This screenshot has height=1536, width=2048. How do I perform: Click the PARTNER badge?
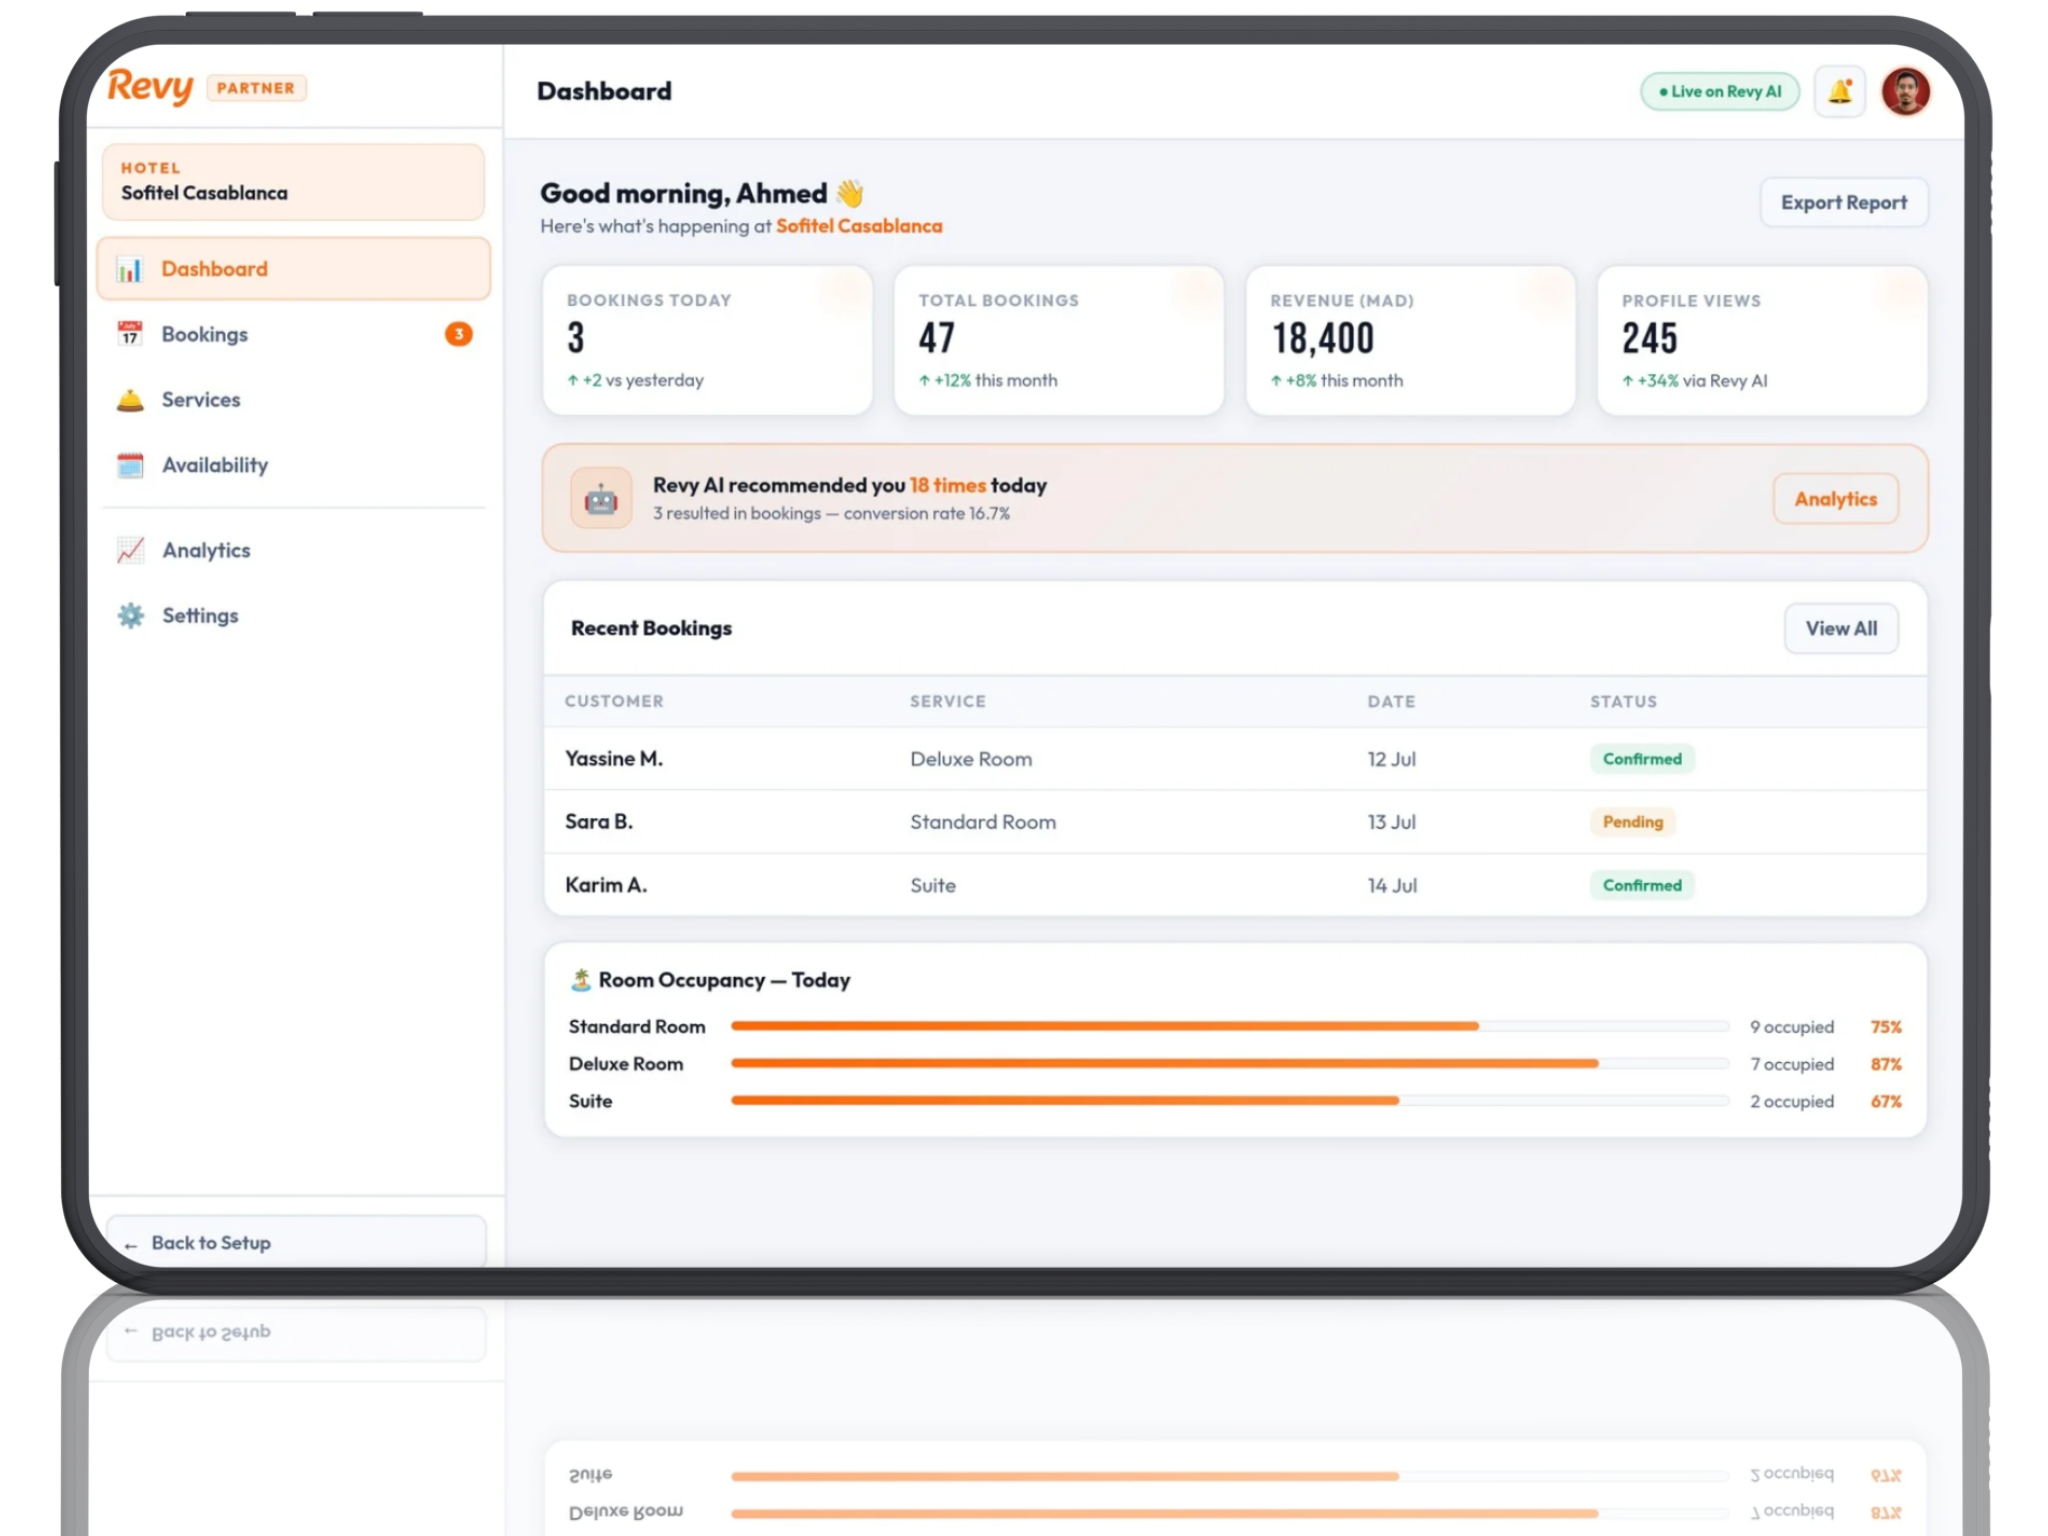coord(256,88)
